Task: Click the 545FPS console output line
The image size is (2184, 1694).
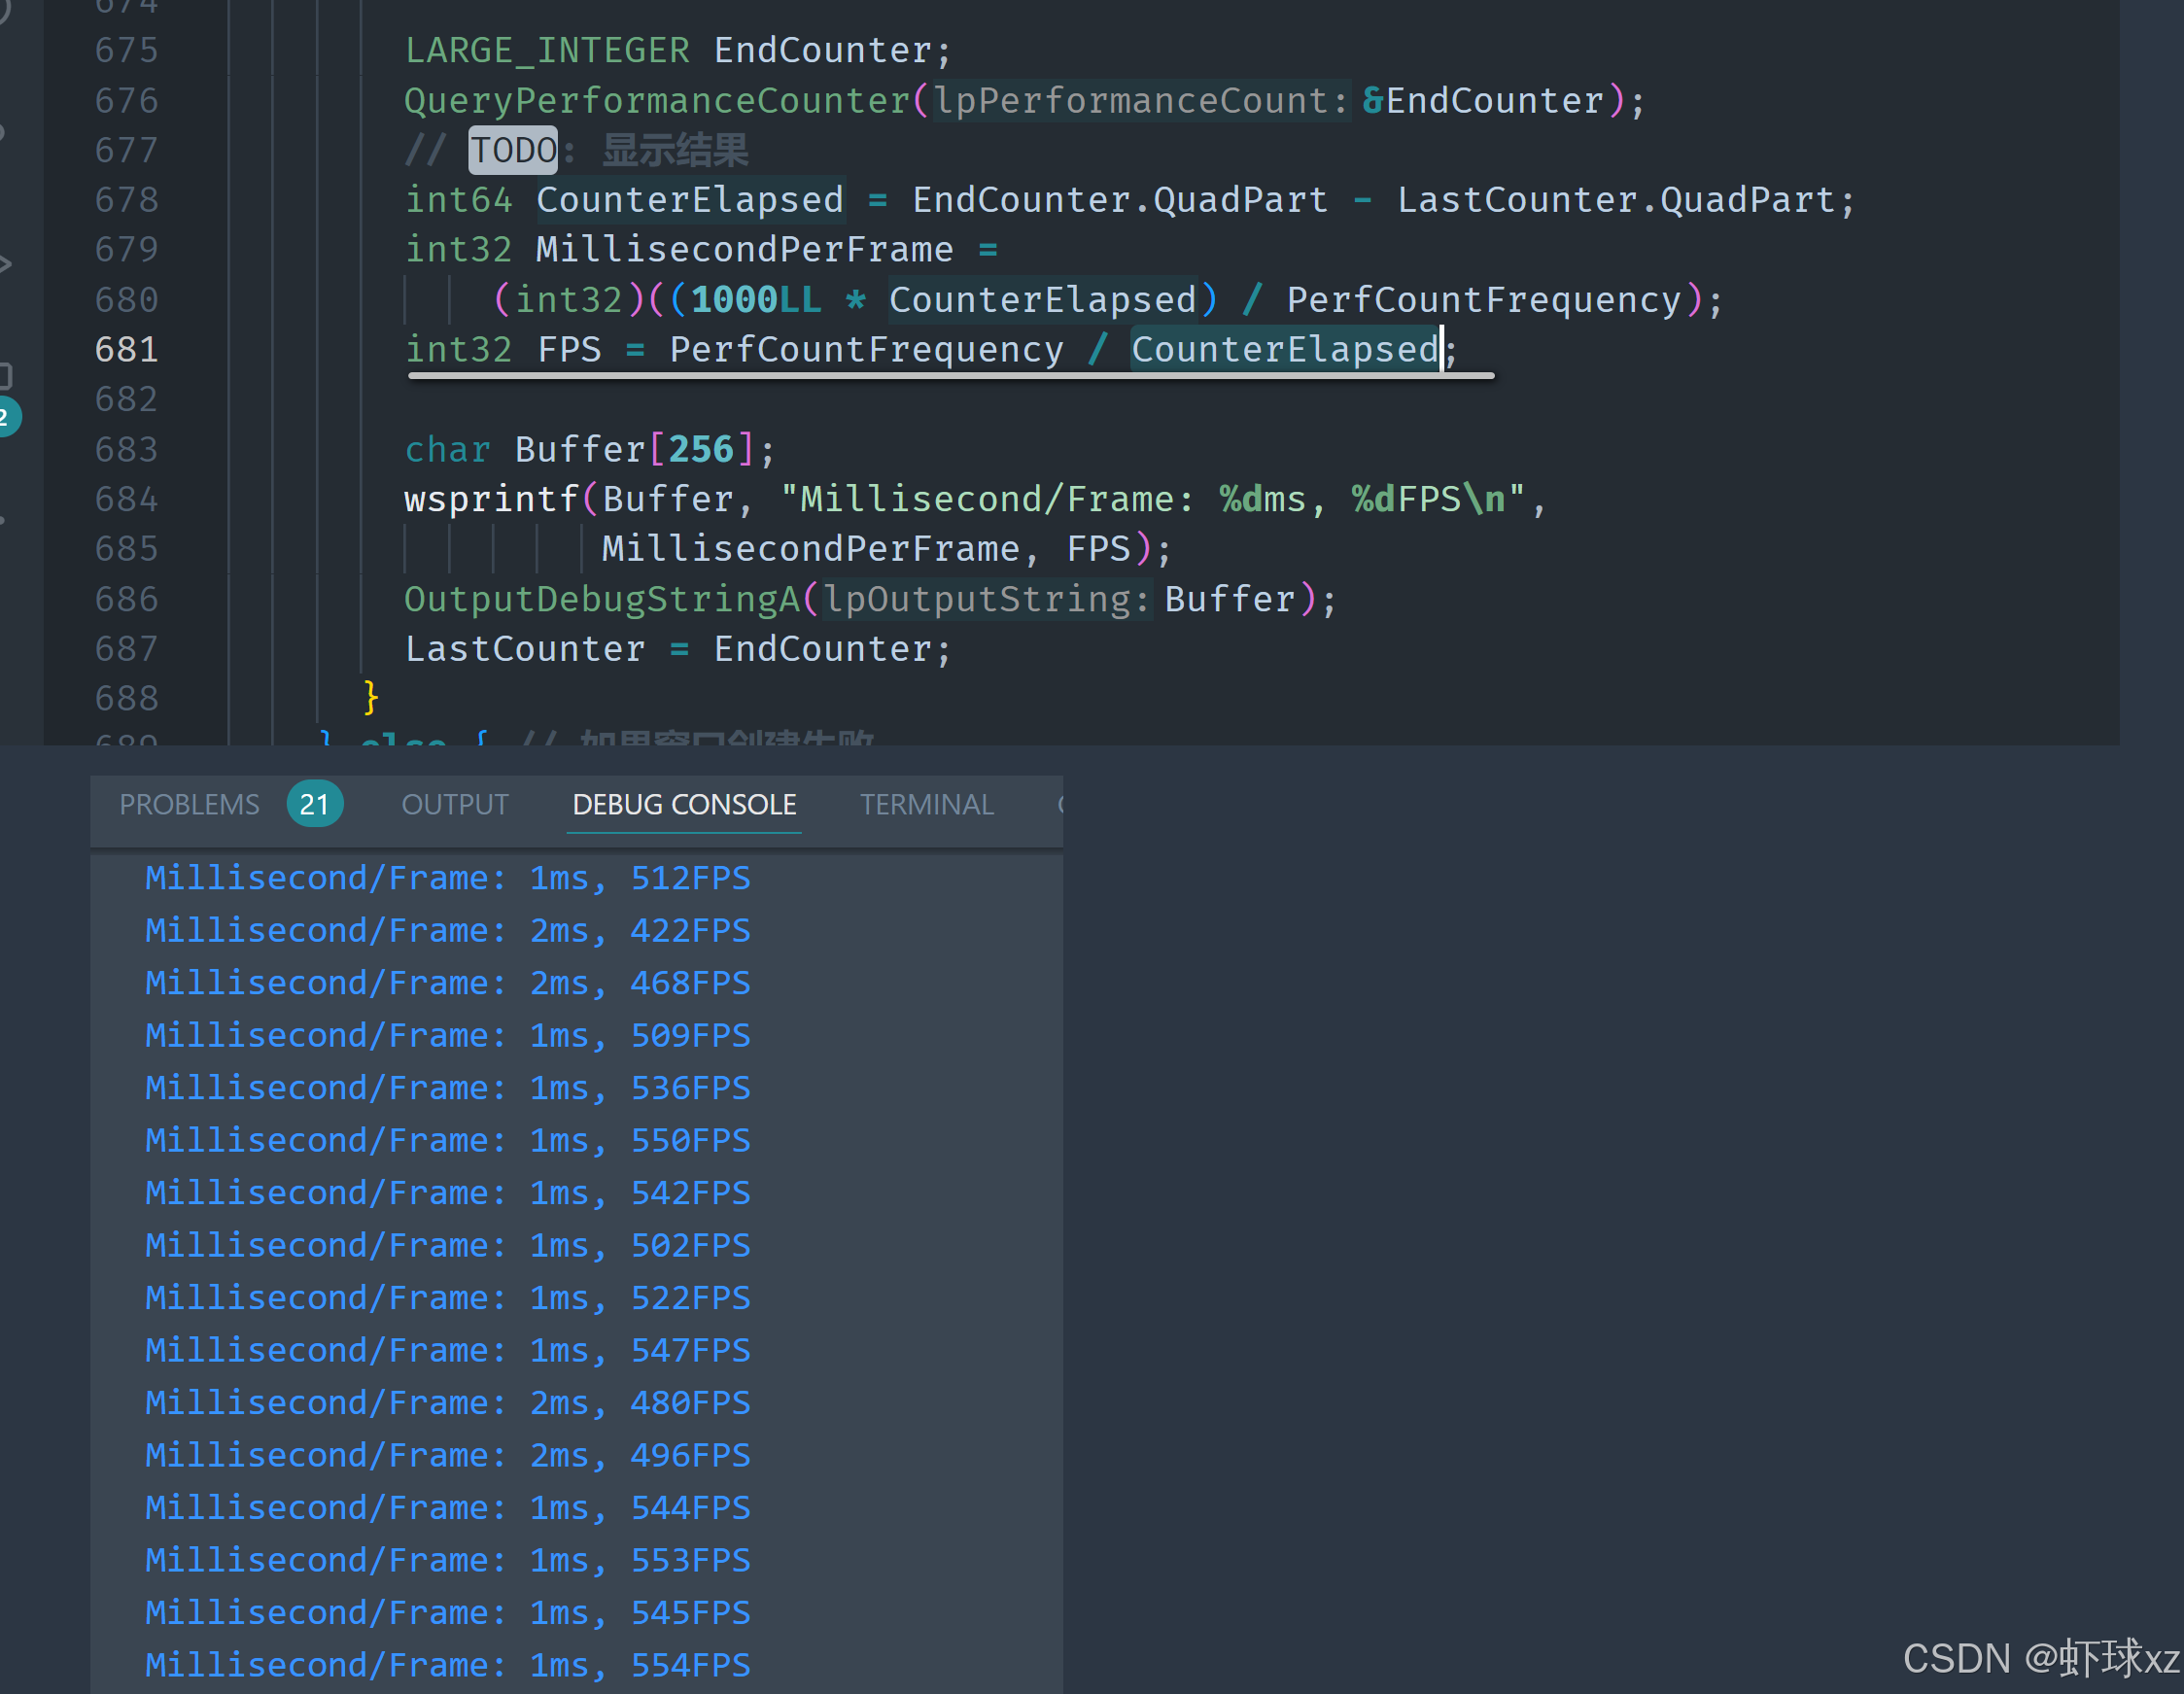Action: 448,1613
